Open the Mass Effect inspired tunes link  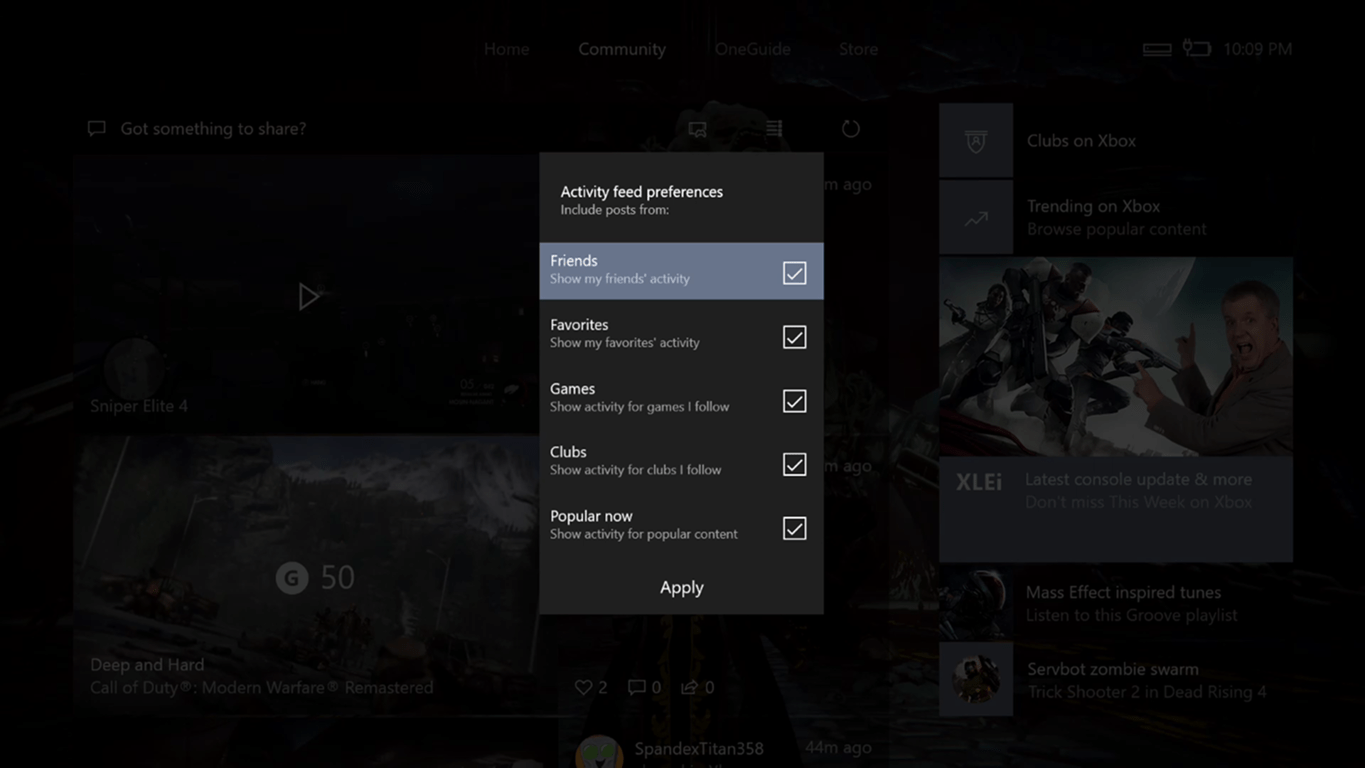point(1131,603)
